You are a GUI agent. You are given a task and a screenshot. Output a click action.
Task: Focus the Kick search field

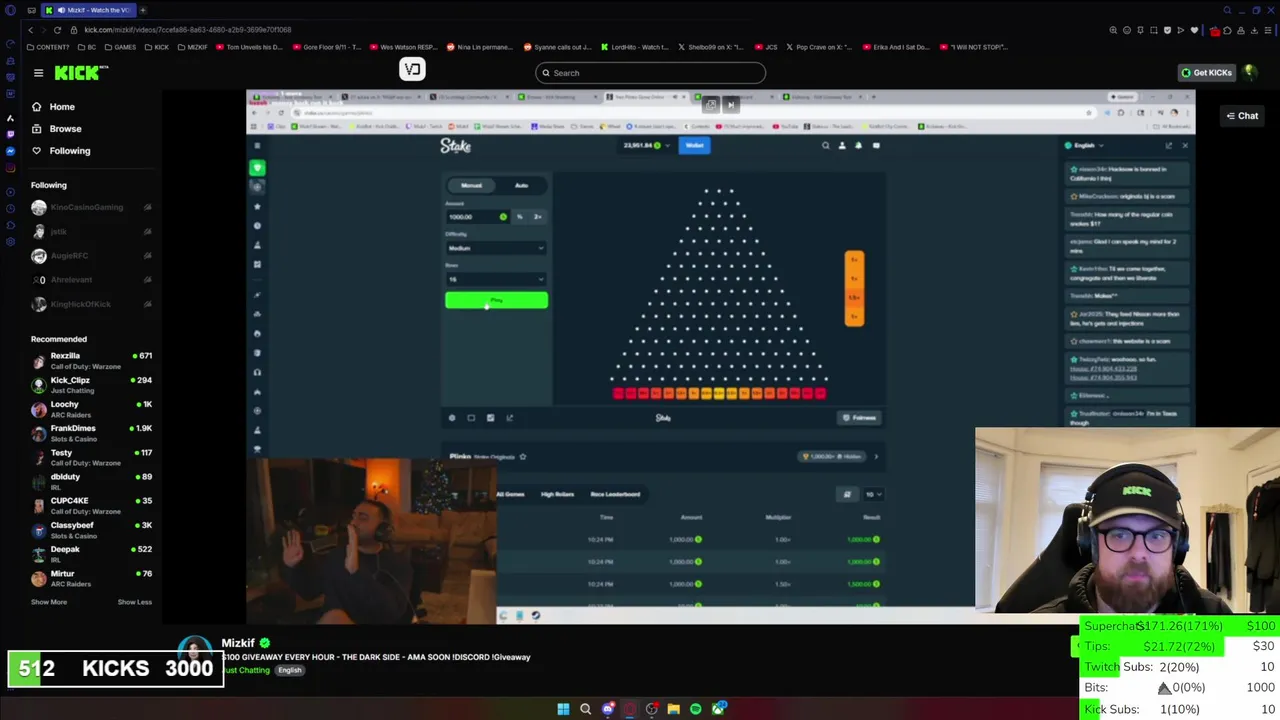(x=650, y=72)
